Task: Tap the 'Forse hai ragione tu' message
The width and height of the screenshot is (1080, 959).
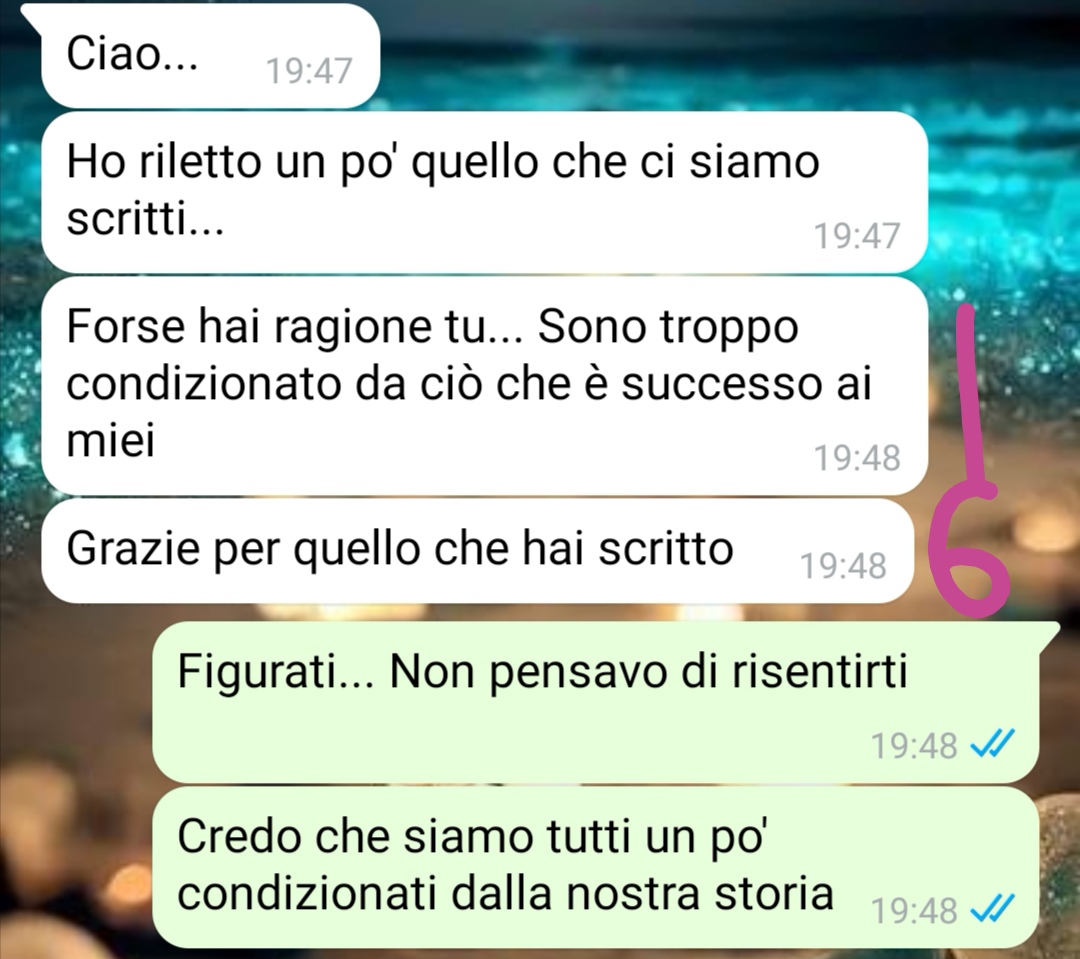Action: click(484, 386)
